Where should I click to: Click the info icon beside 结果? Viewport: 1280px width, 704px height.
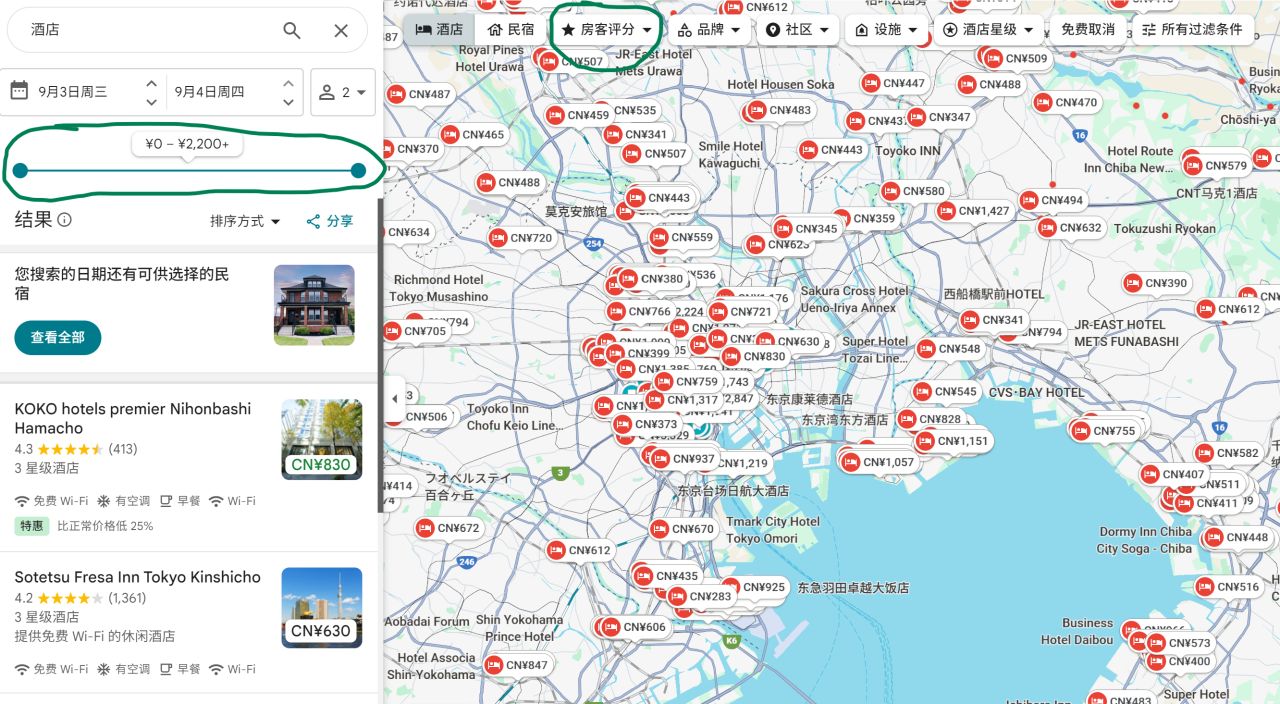pyautogui.click(x=65, y=220)
